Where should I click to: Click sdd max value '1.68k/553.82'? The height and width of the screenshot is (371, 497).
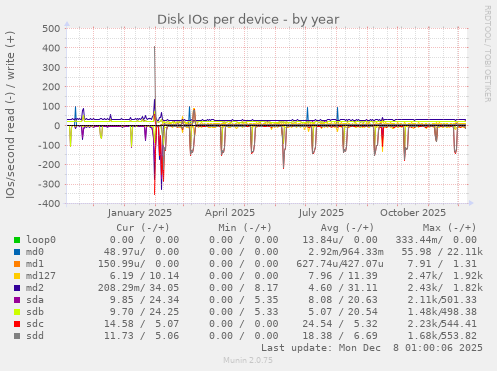[442, 336]
